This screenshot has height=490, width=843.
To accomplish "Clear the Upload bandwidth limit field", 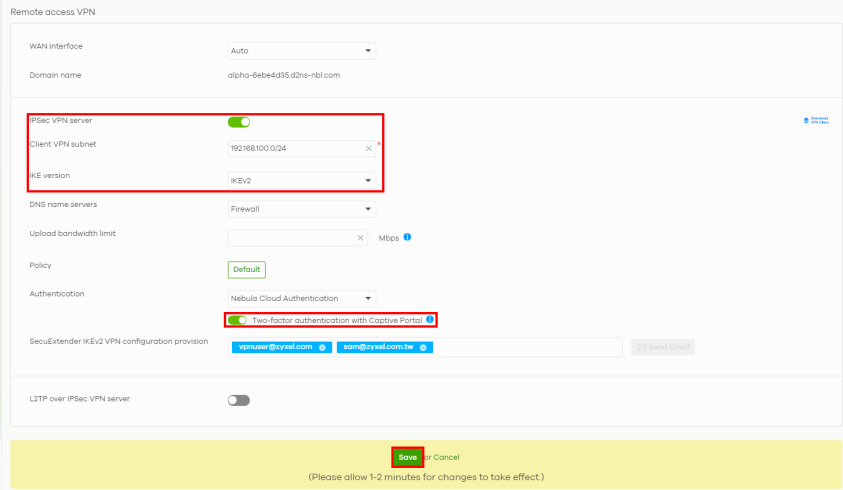I will [x=360, y=238].
